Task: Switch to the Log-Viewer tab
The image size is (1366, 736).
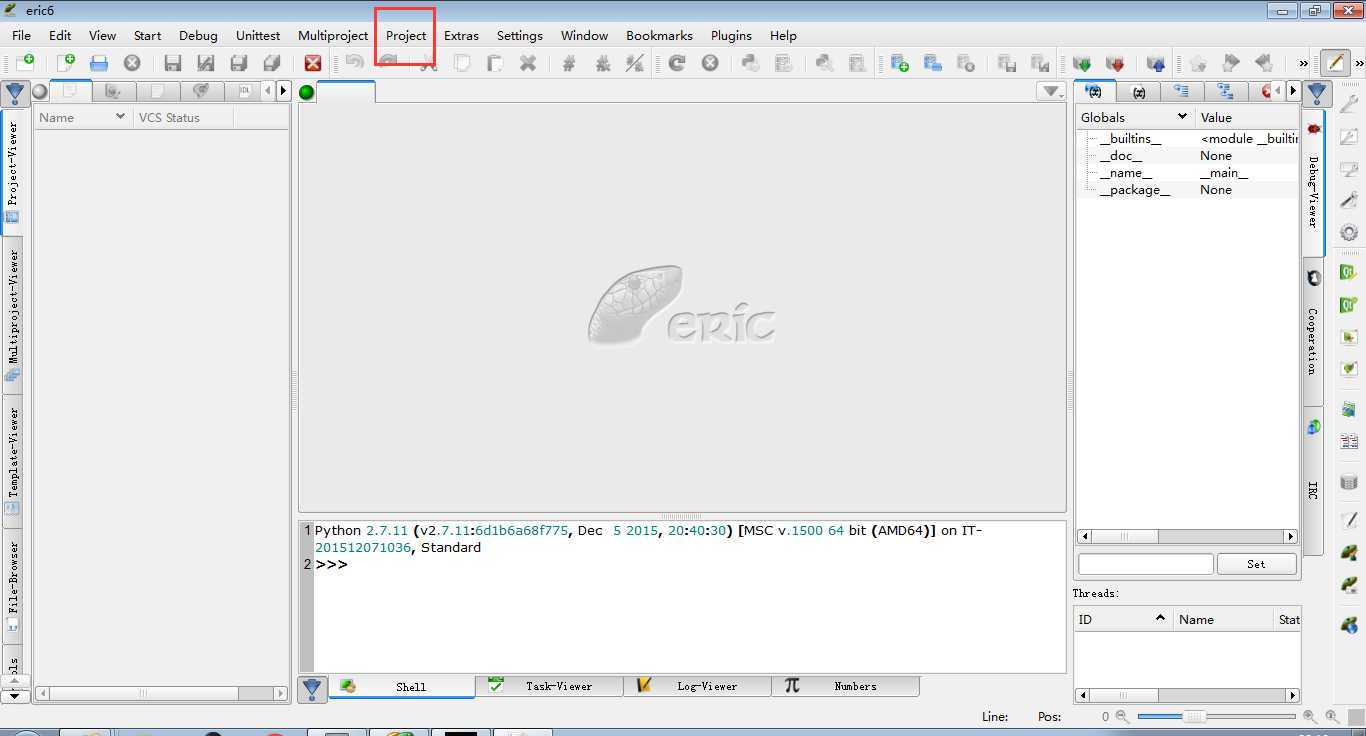Action: click(x=697, y=686)
